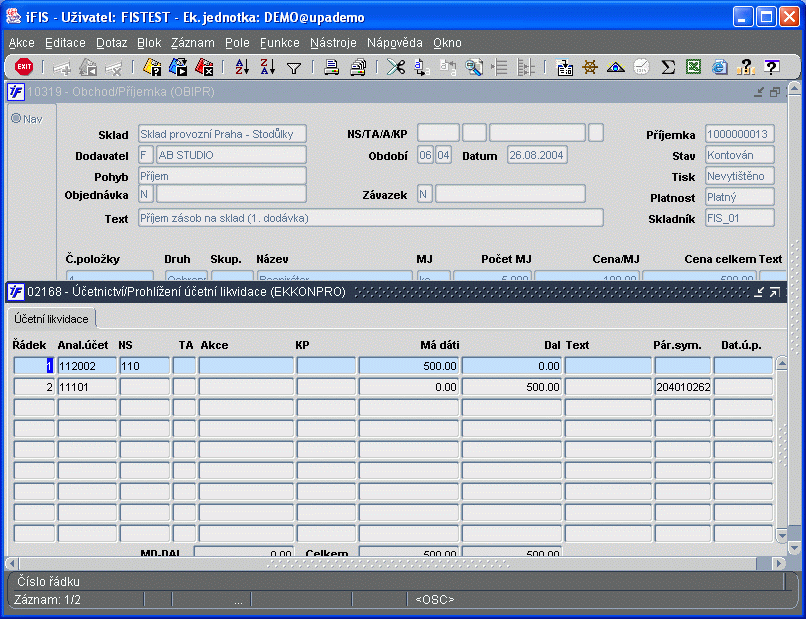Click the Příjemka number field 1000000013
The width and height of the screenshot is (806, 619).
(x=739, y=134)
